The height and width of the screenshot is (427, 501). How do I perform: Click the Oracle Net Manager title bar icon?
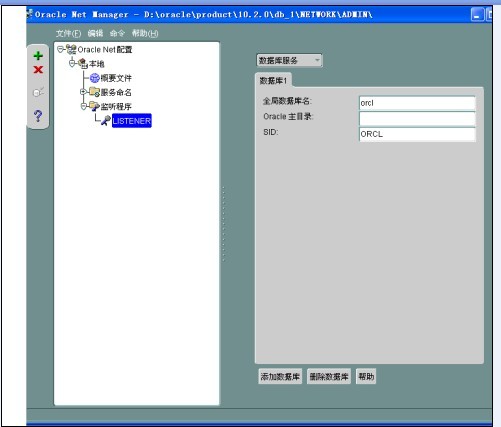coord(30,14)
